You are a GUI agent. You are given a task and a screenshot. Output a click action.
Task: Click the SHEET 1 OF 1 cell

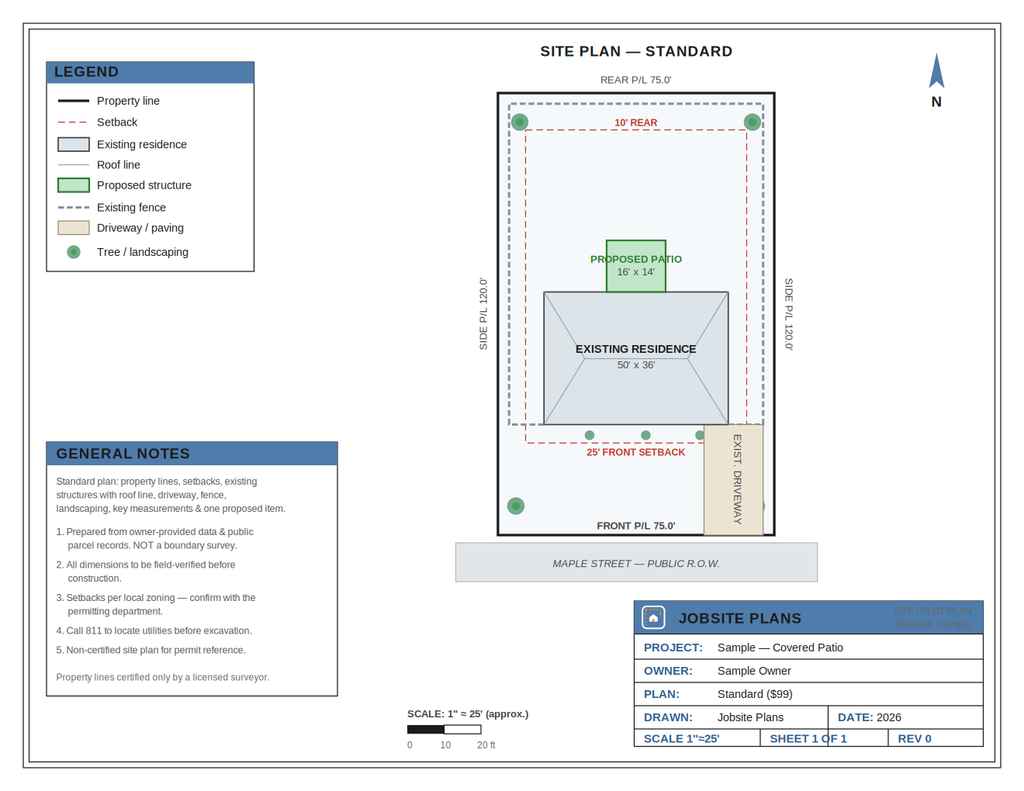[824, 738]
